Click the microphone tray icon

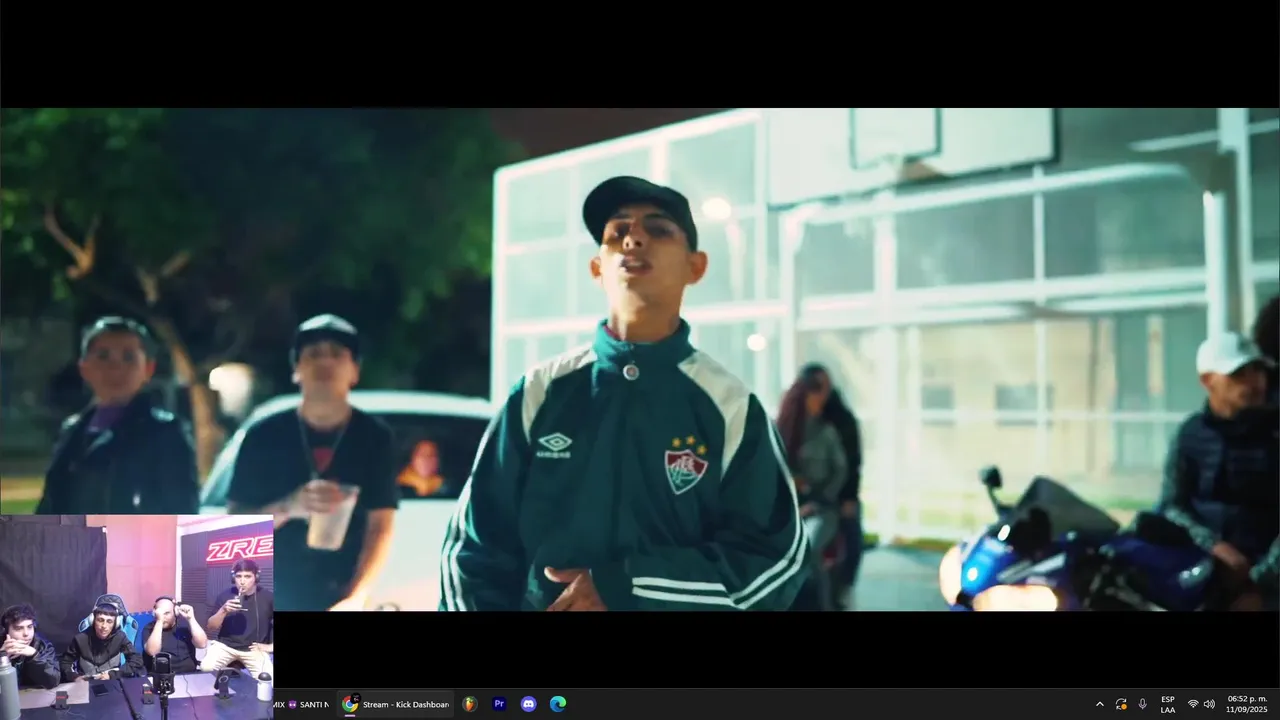pyautogui.click(x=1143, y=704)
